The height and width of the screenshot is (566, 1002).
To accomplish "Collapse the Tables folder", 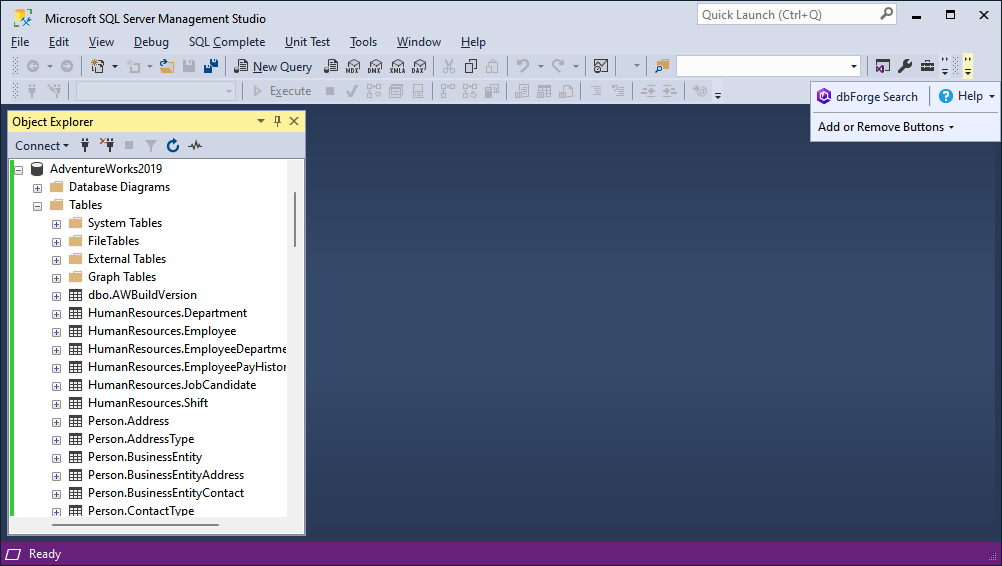I will point(38,206).
